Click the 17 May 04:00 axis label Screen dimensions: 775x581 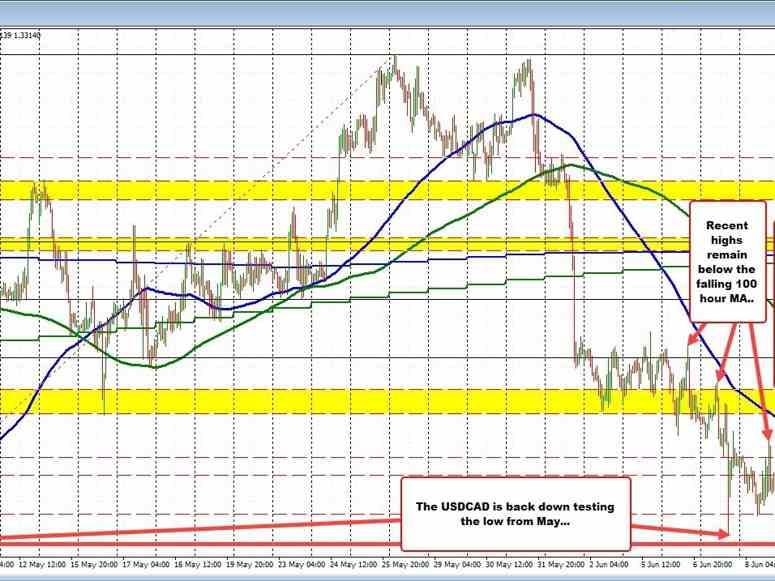tap(146, 564)
